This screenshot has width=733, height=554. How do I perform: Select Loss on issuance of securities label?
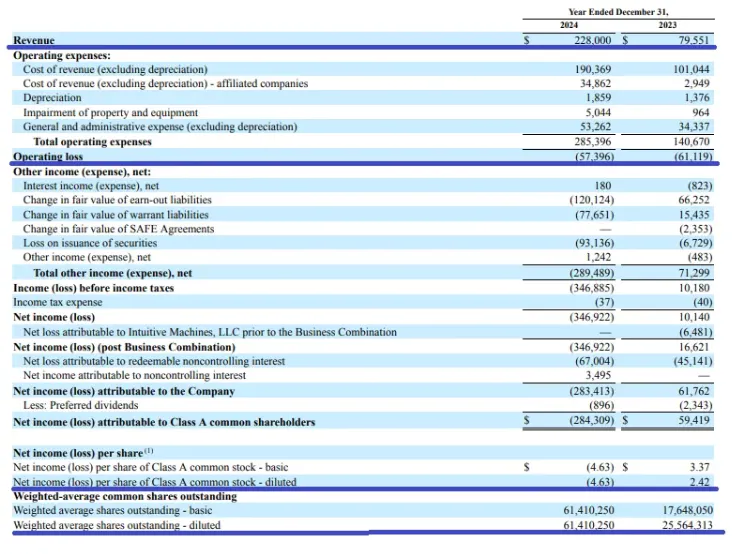coord(90,243)
